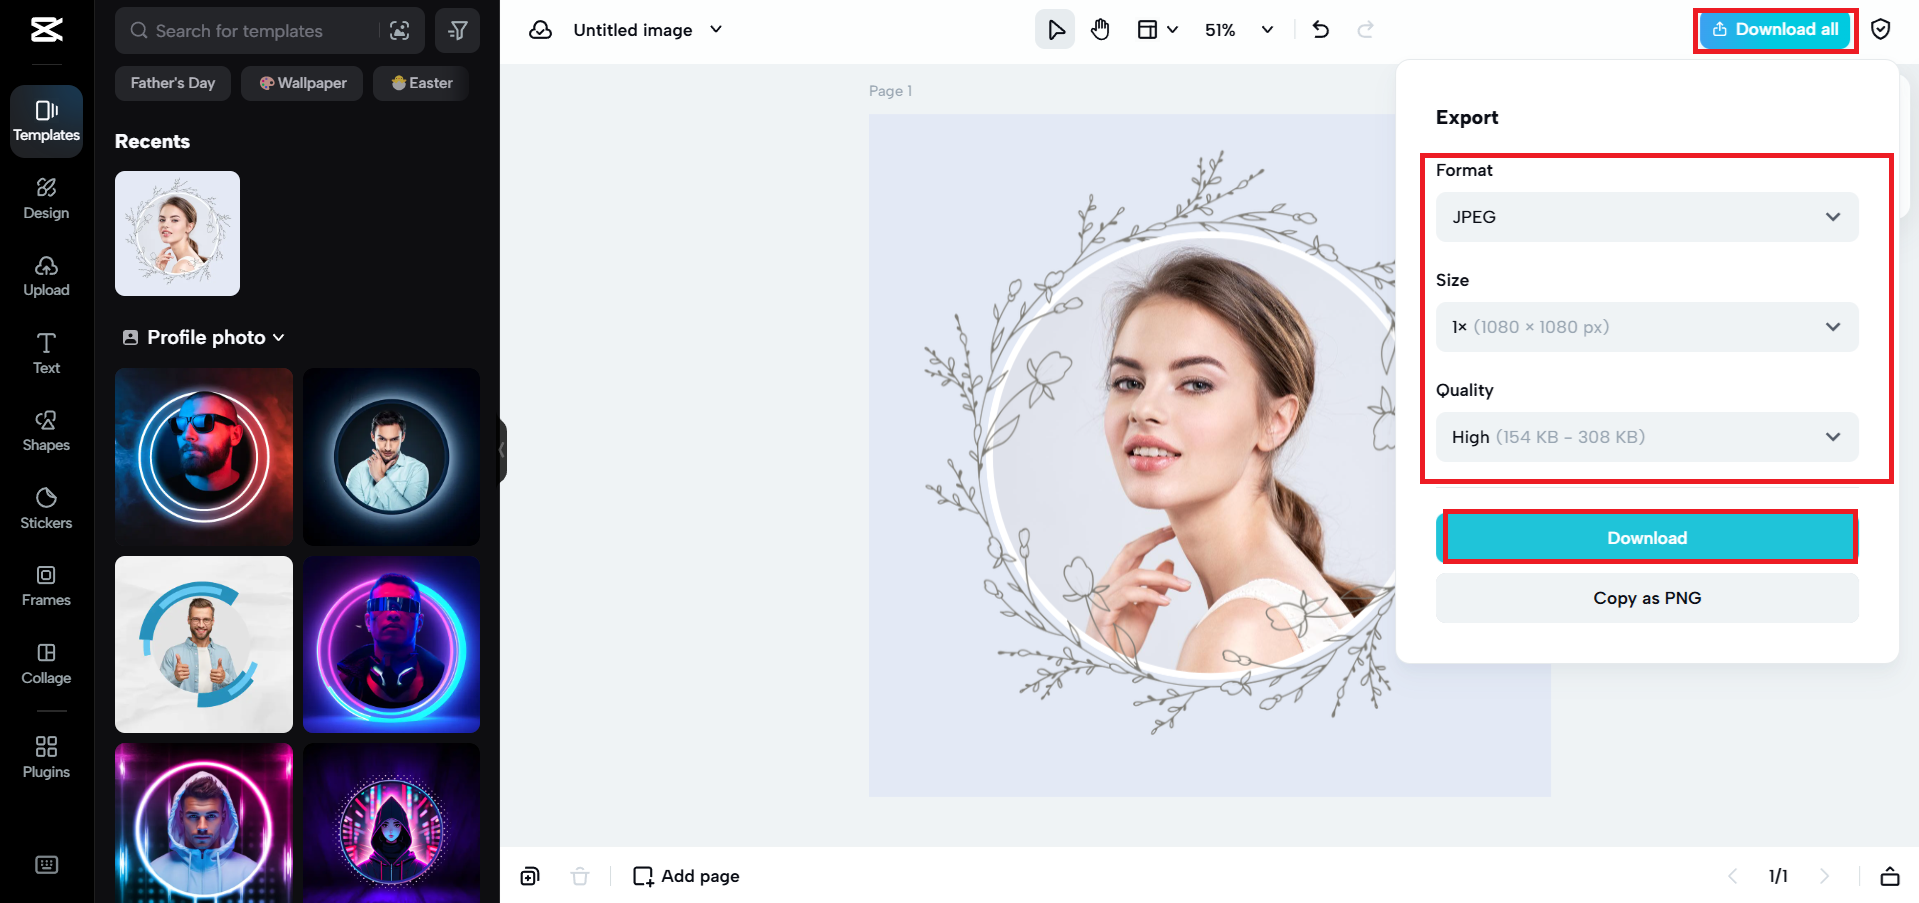Click the Page 1 label
Screen dimensions: 1919x903
890,91
